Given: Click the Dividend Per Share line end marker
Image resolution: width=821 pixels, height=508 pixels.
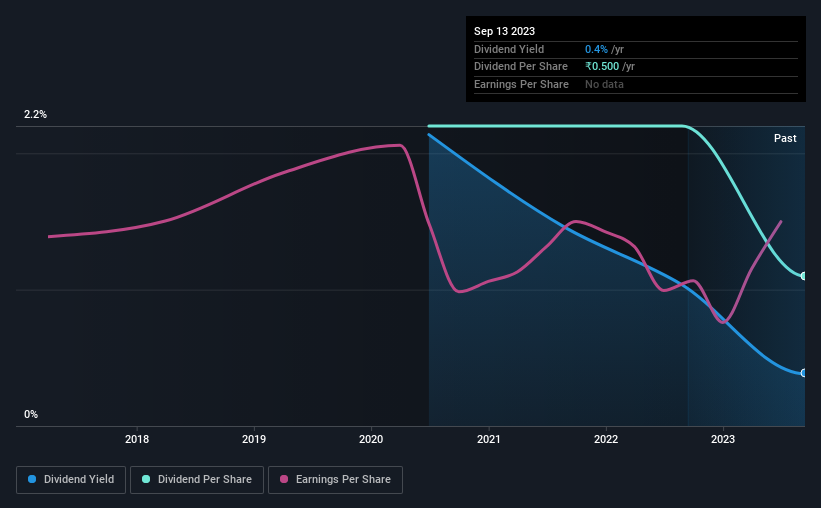Looking at the screenshot, I should tap(803, 276).
